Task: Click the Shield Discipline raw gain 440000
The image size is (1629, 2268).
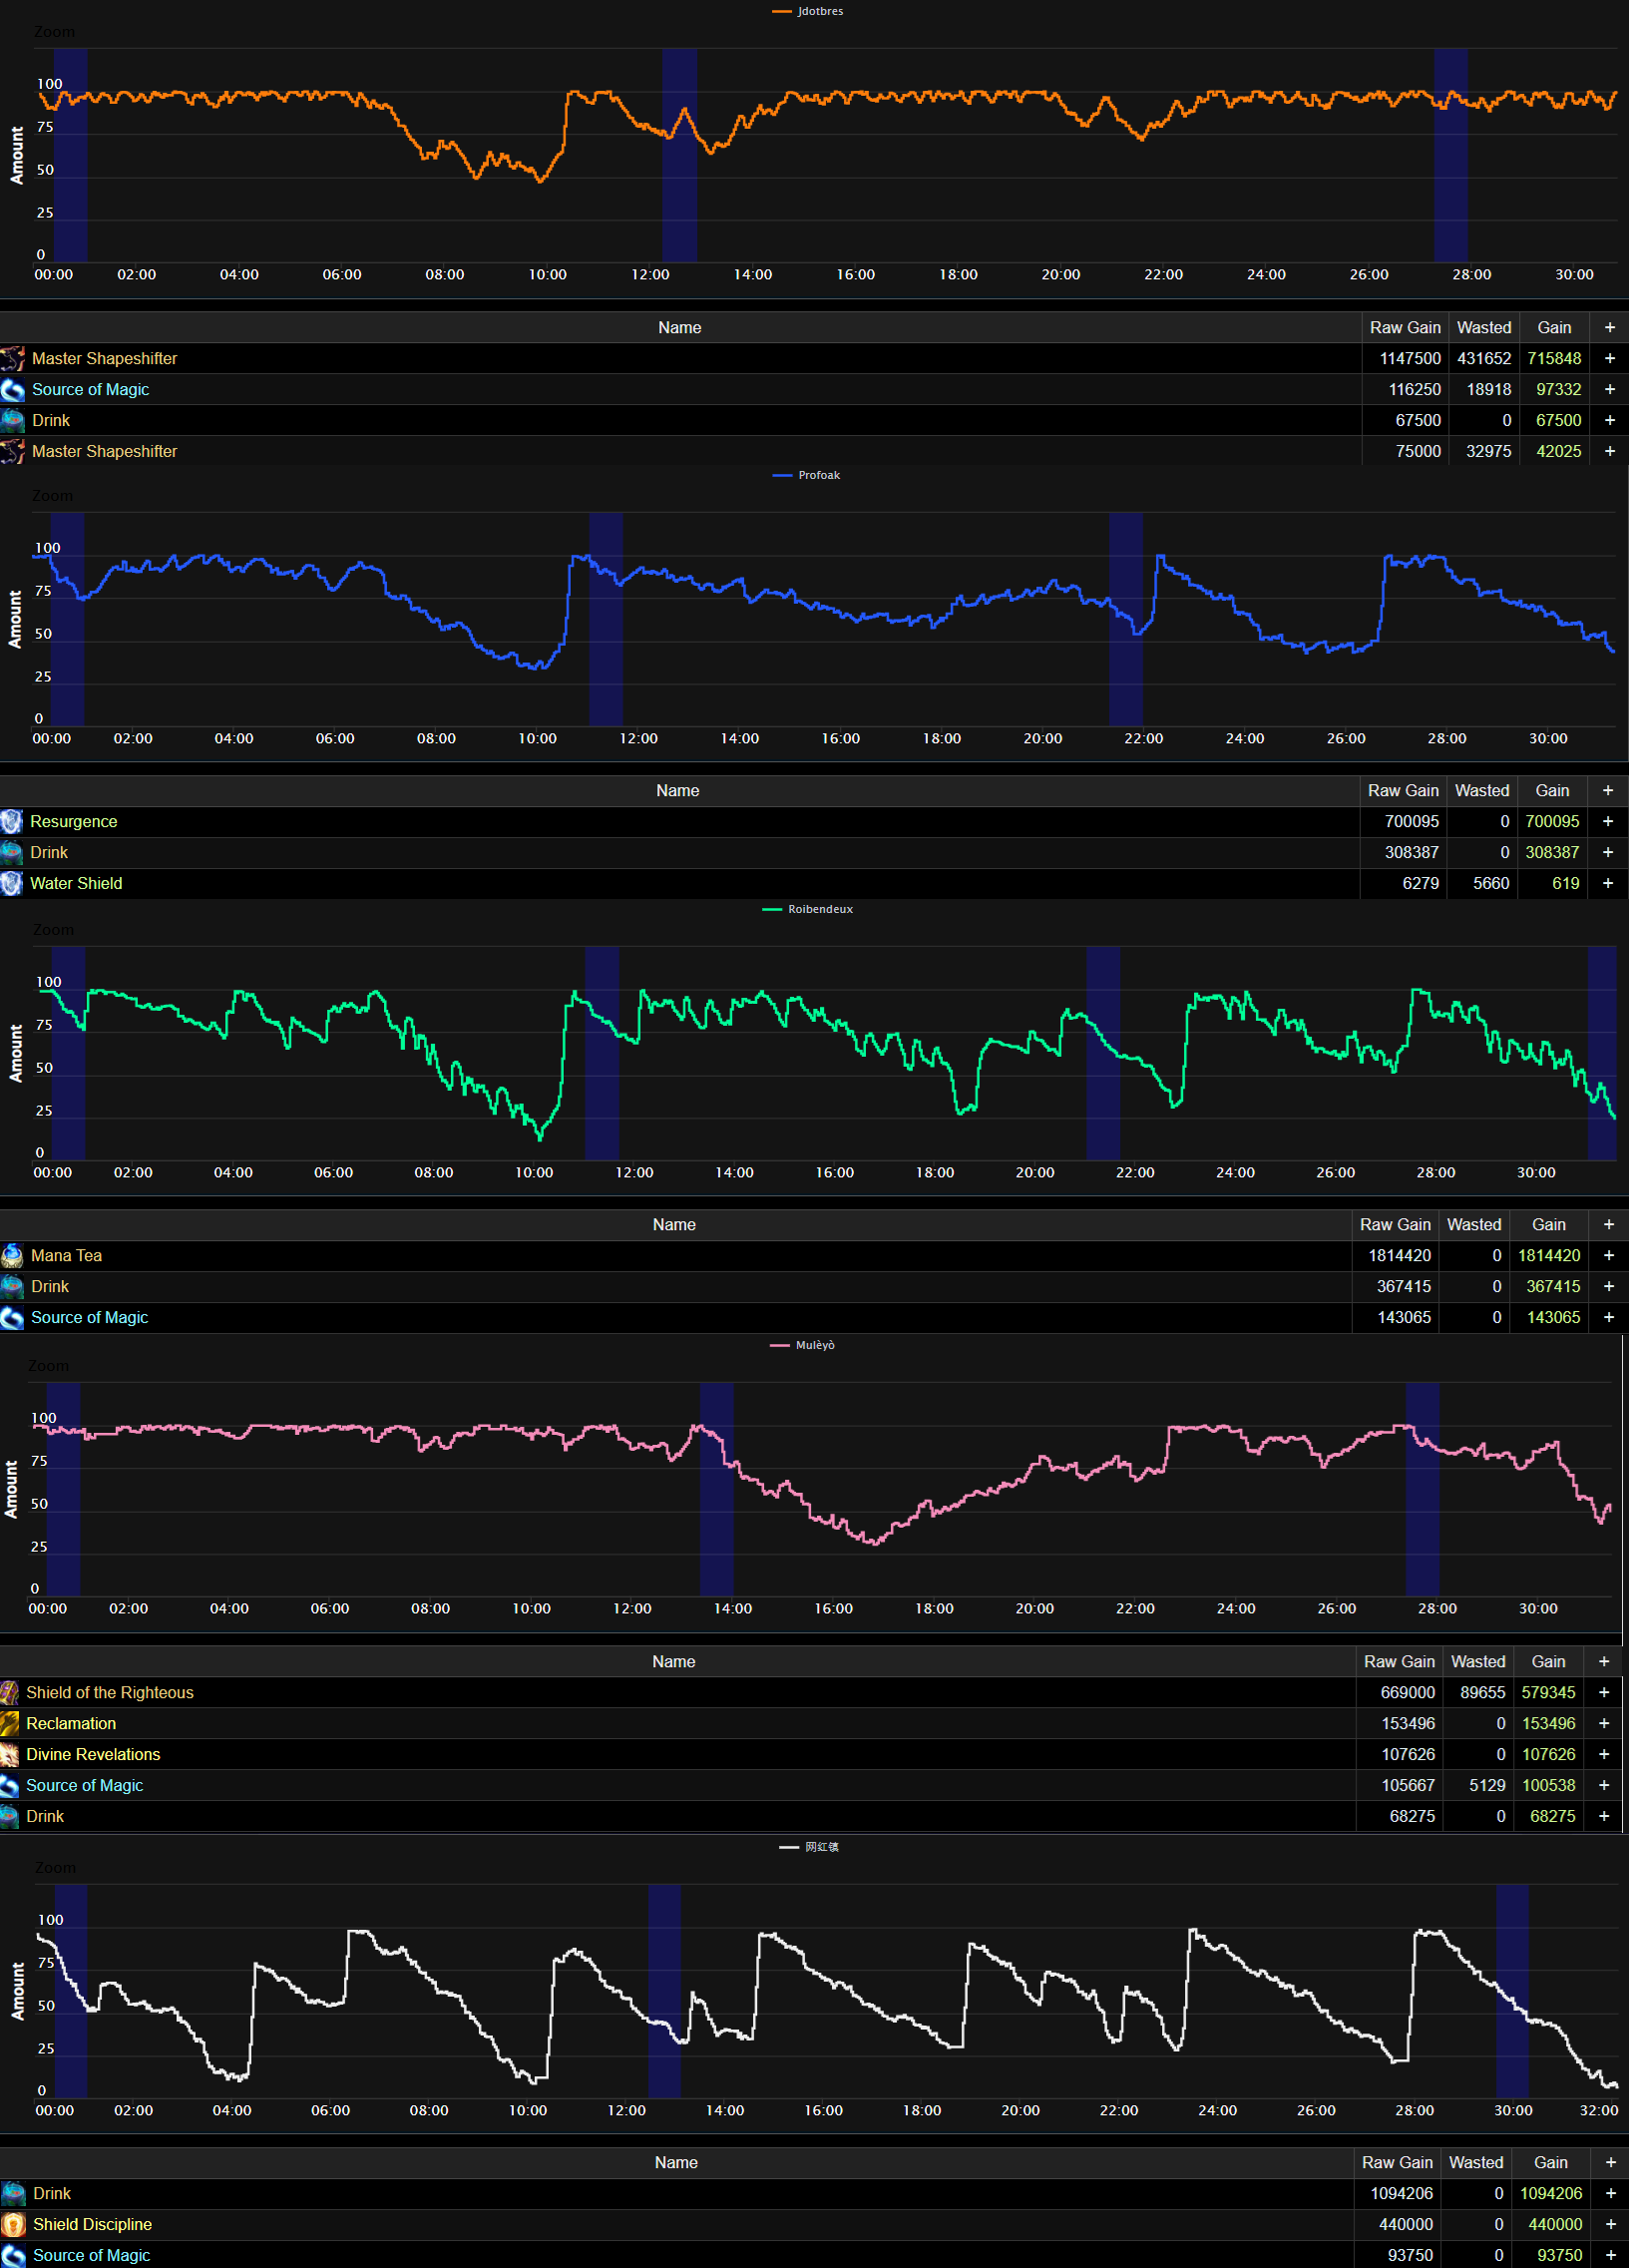Action: (1406, 2224)
